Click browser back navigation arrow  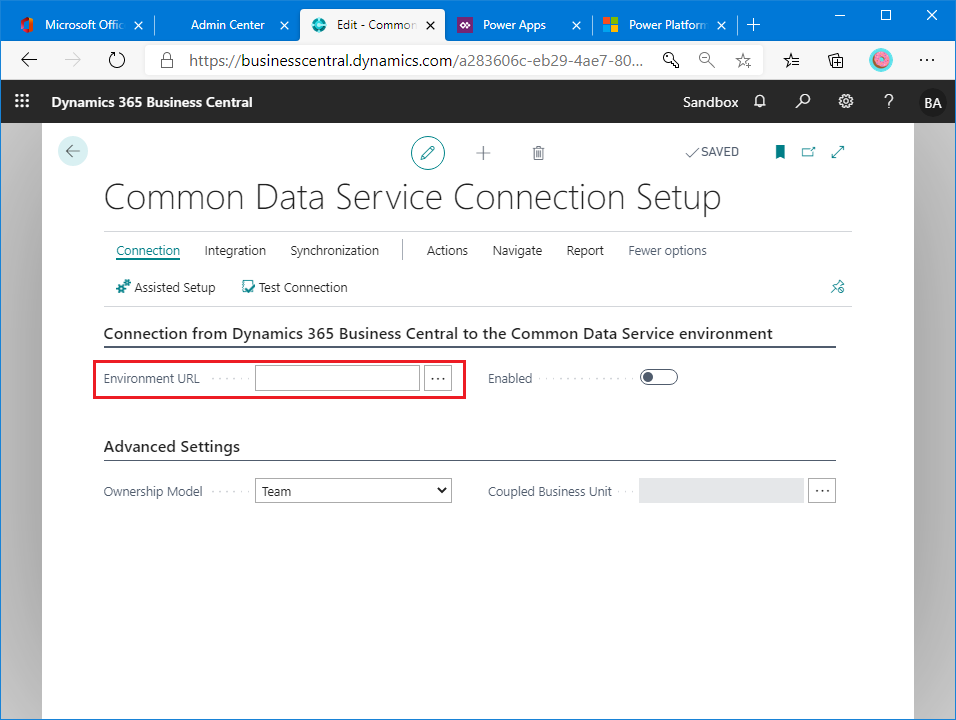click(x=29, y=60)
